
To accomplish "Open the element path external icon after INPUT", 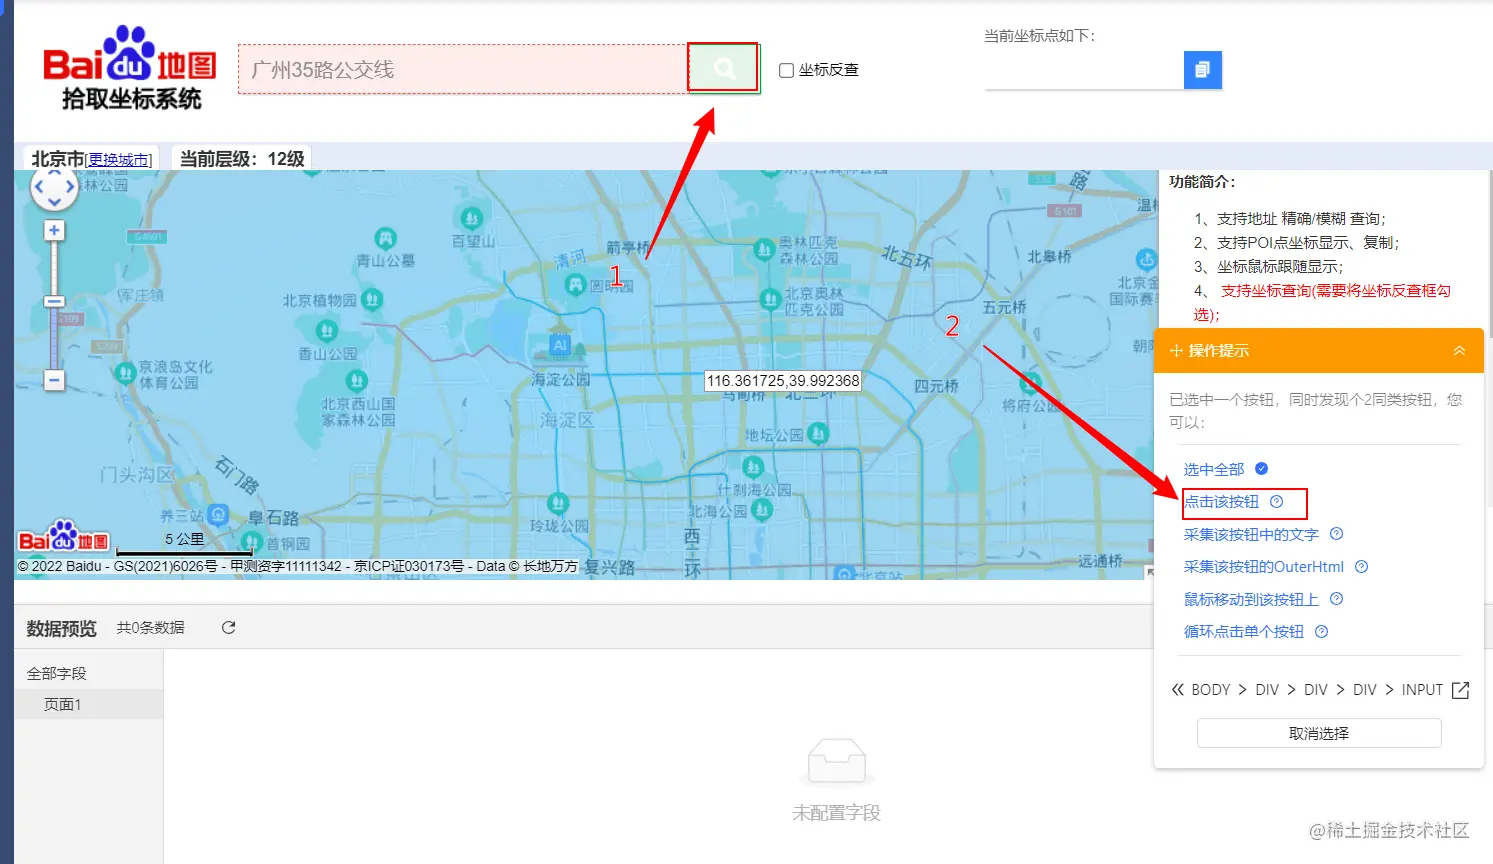I will tap(1460, 690).
